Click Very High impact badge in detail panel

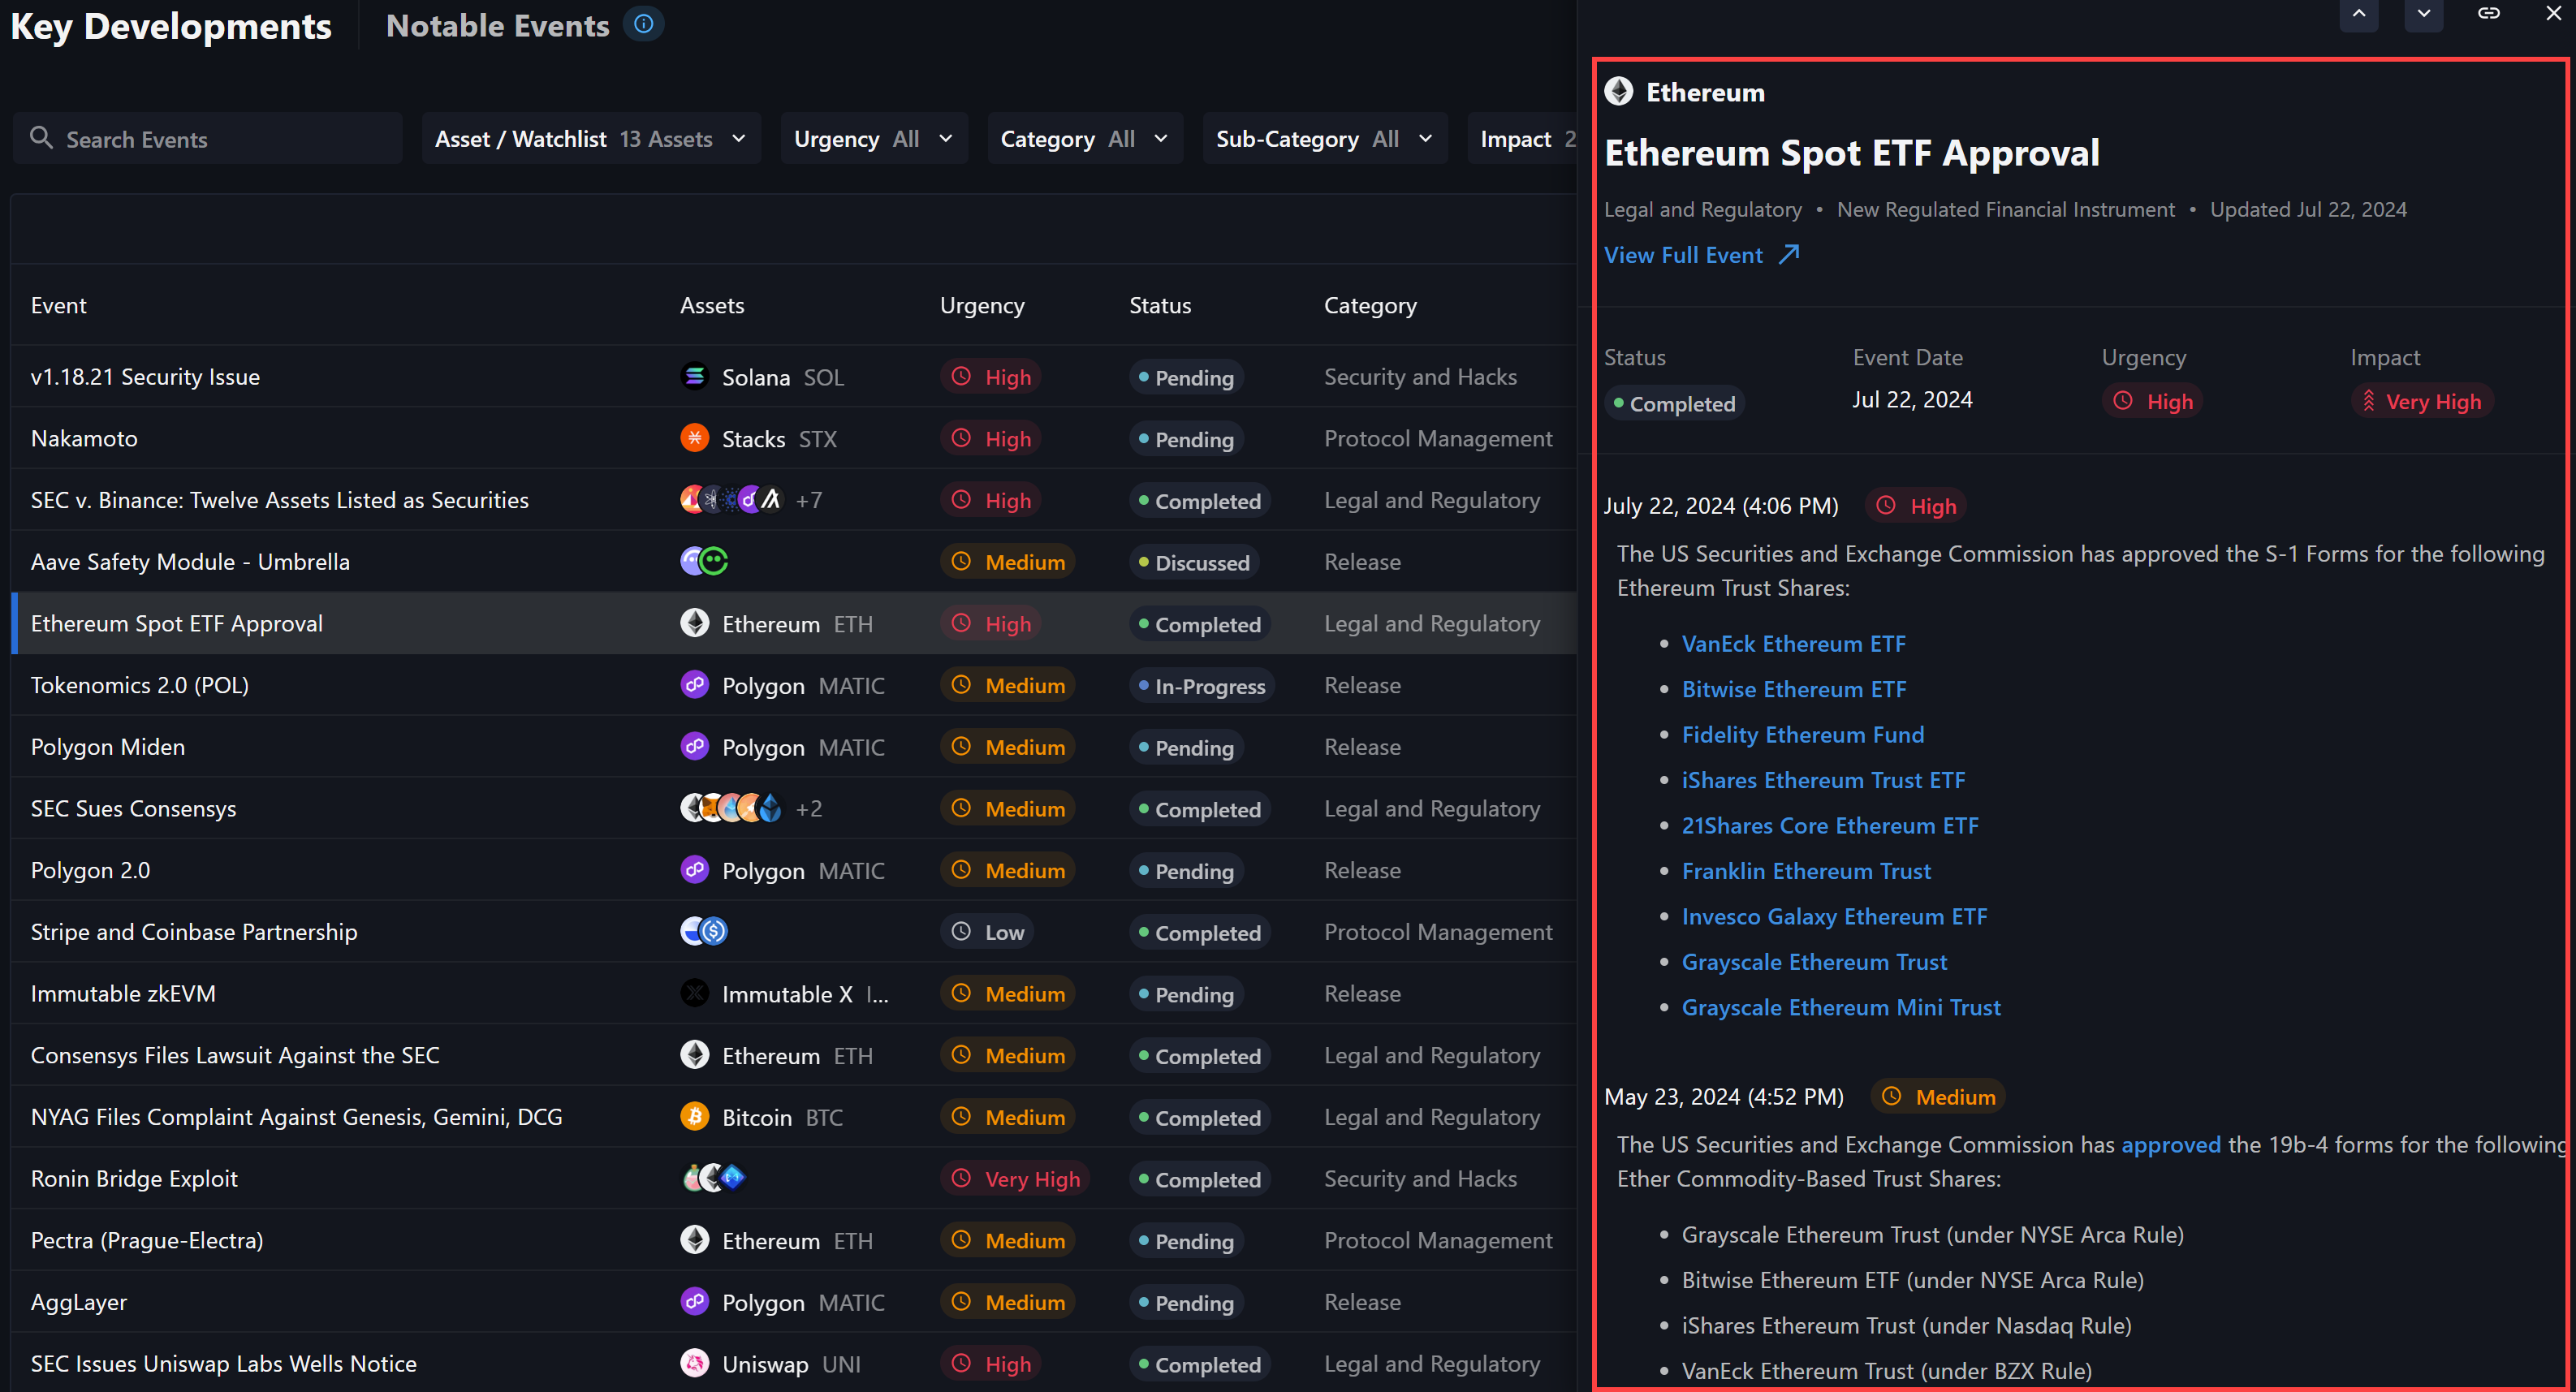[x=2422, y=402]
